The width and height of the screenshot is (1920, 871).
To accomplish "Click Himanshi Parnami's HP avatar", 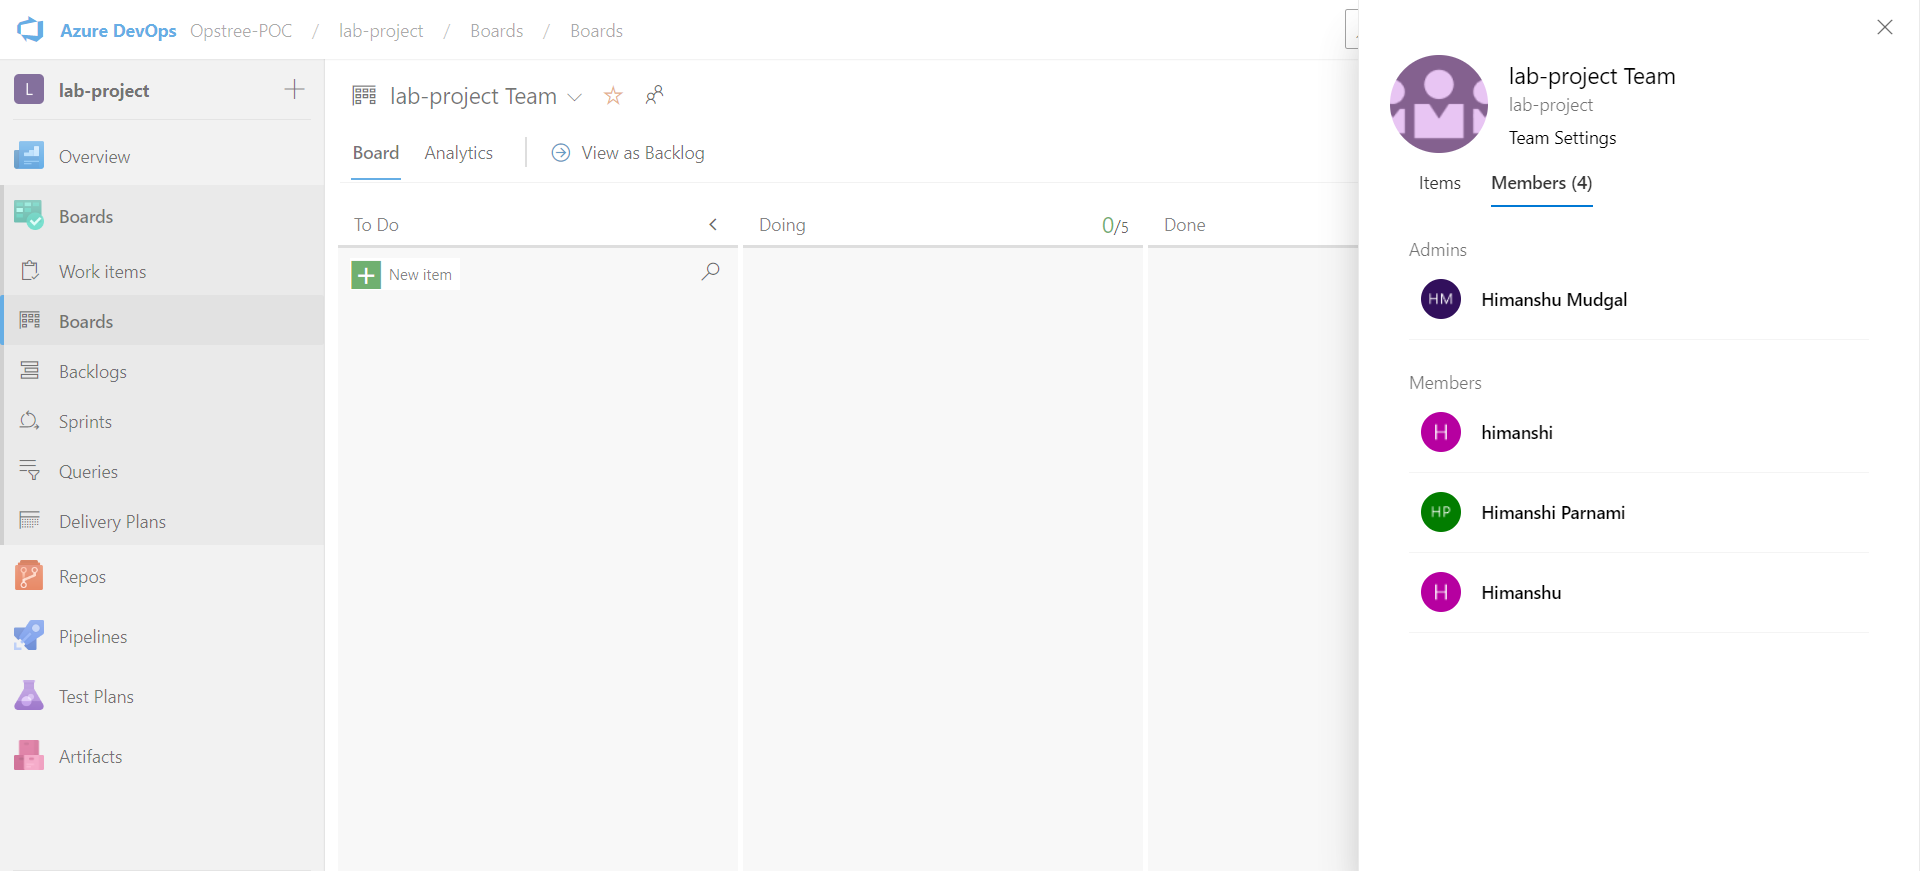I will (1440, 512).
